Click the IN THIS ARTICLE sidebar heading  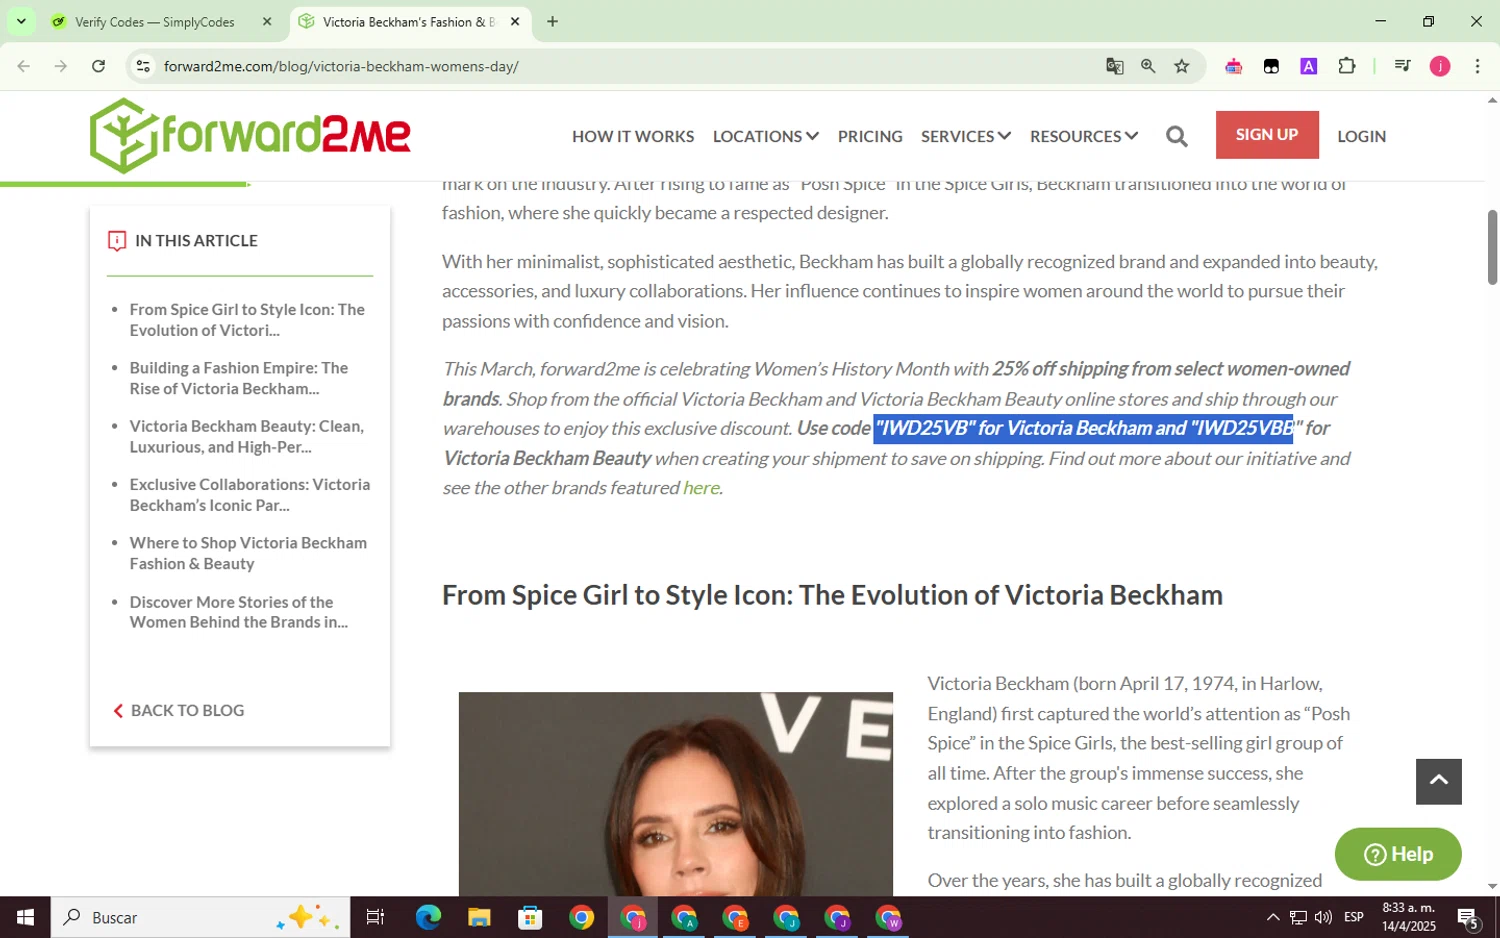tap(196, 241)
